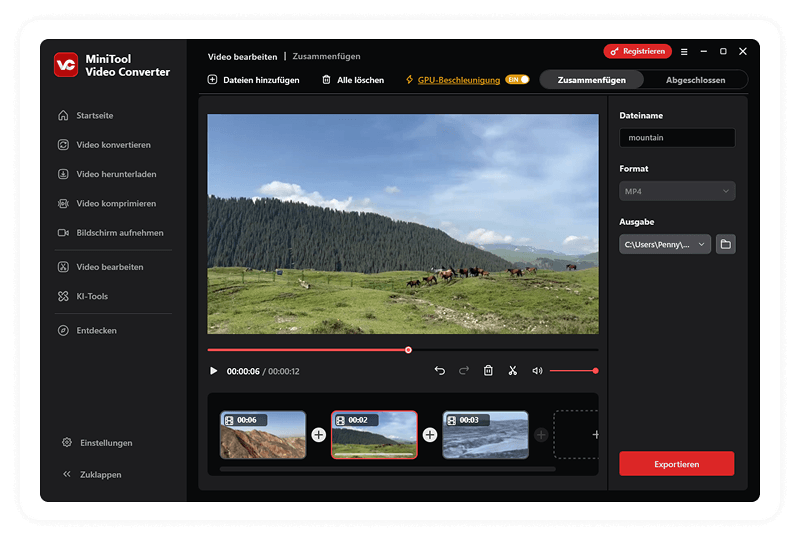Open the Format MP4 dropdown
The width and height of the screenshot is (800, 540).
[677, 191]
